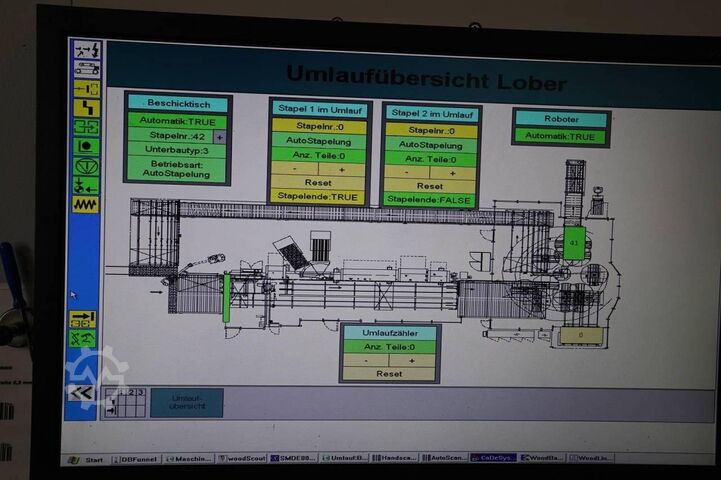Image resolution: width=721 pixels, height=480 pixels.
Task: Click Anz. Teile:0 in Stapel 2 panel
Action: [430, 159]
